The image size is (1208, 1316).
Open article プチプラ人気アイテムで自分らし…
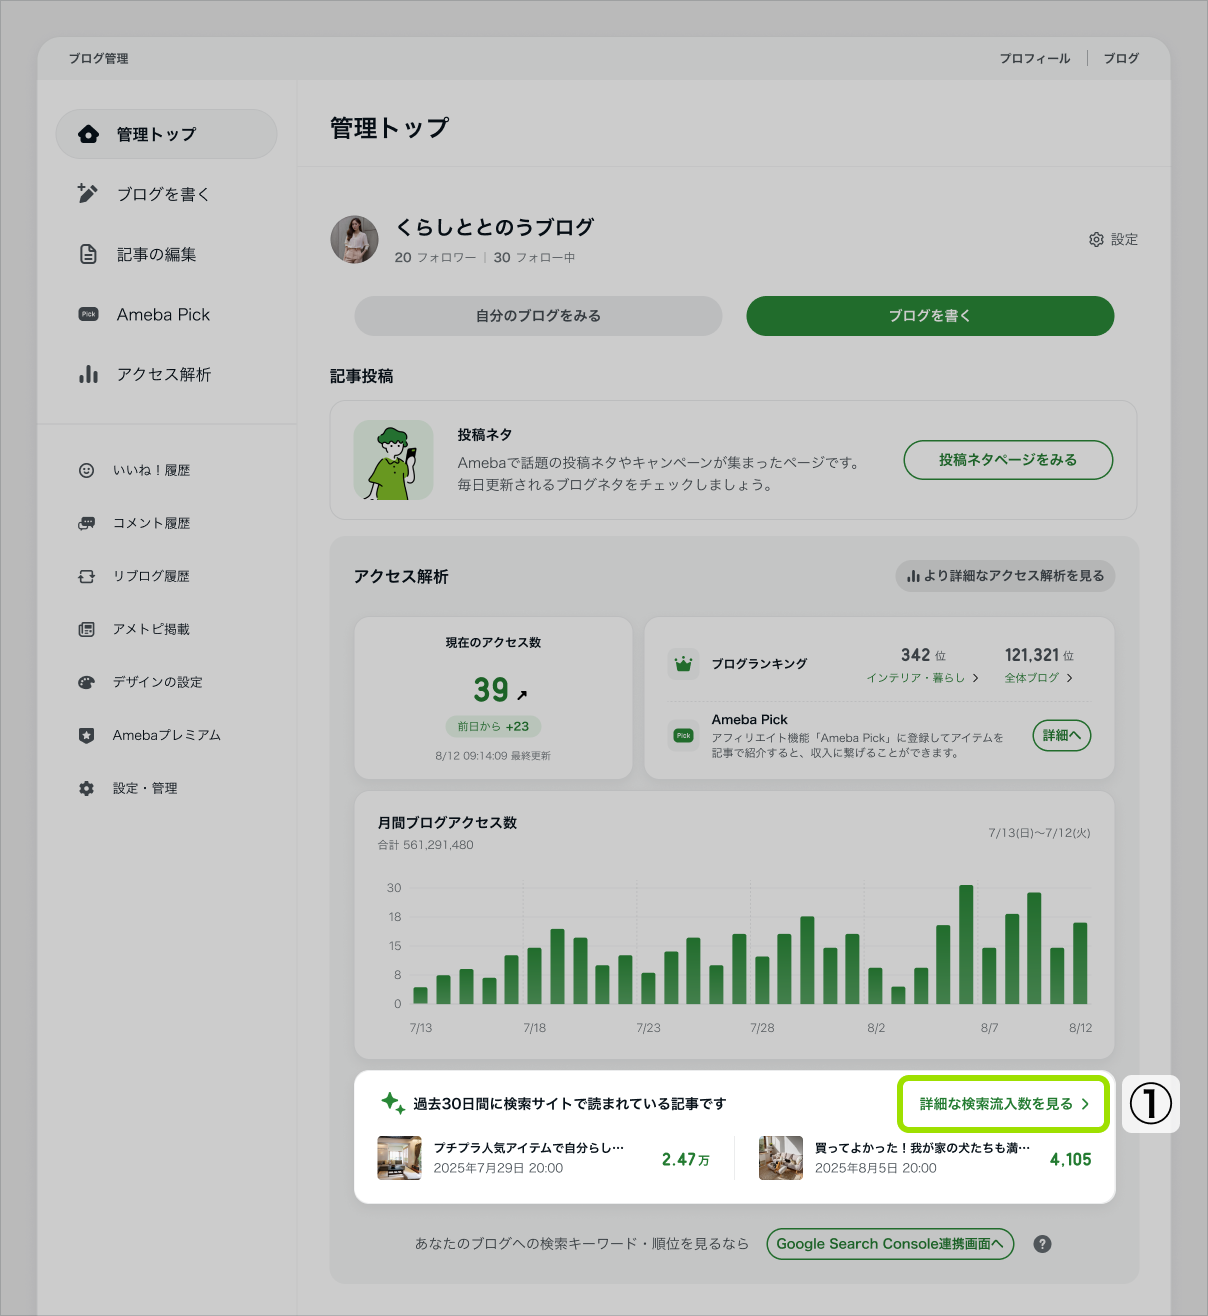[x=528, y=1148]
